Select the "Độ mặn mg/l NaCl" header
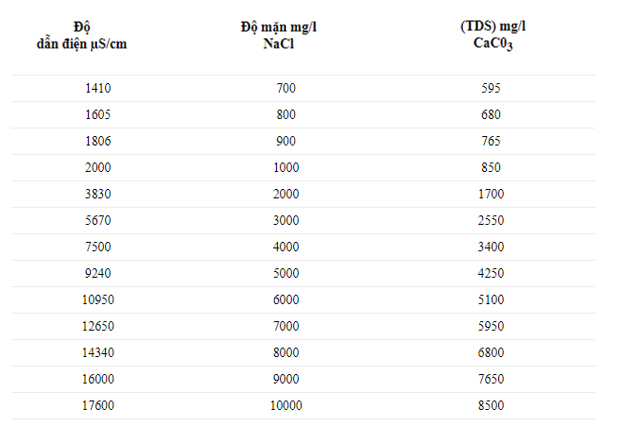This screenshot has height=424, width=622. coord(286,33)
